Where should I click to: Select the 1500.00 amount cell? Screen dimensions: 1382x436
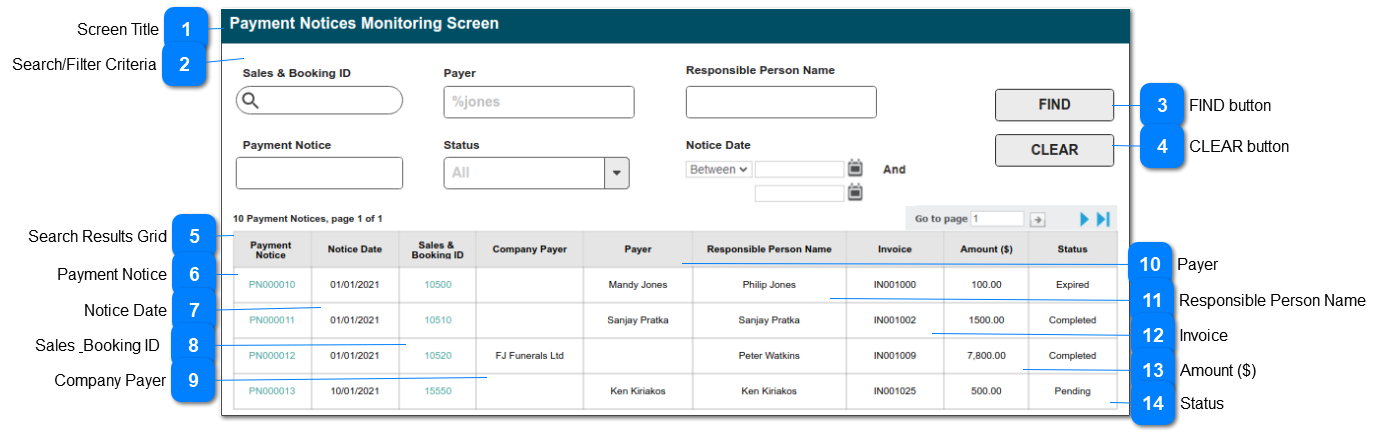[x=986, y=320]
